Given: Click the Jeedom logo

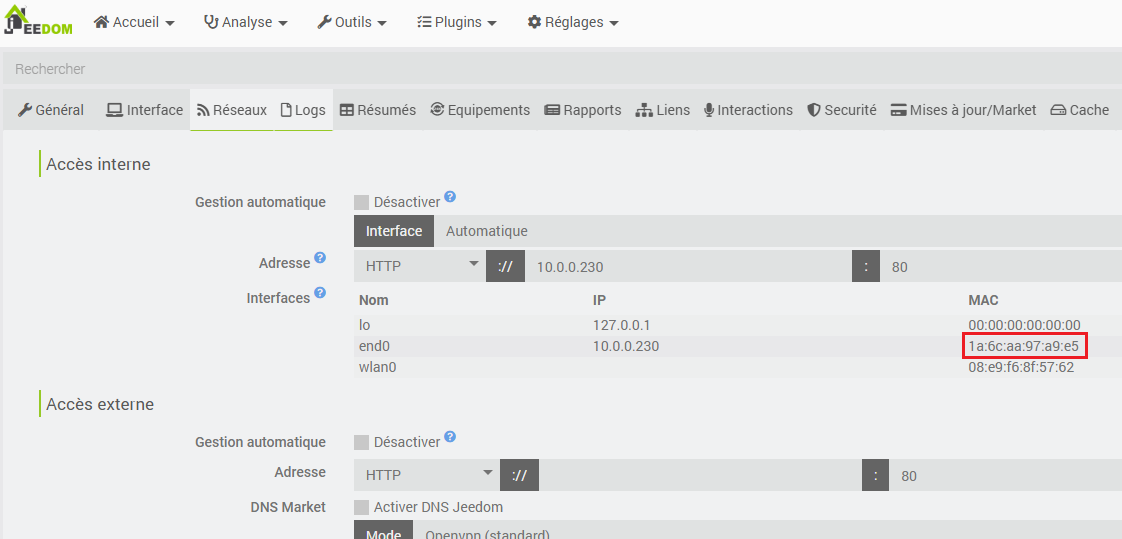Looking at the screenshot, I should coord(39,19).
